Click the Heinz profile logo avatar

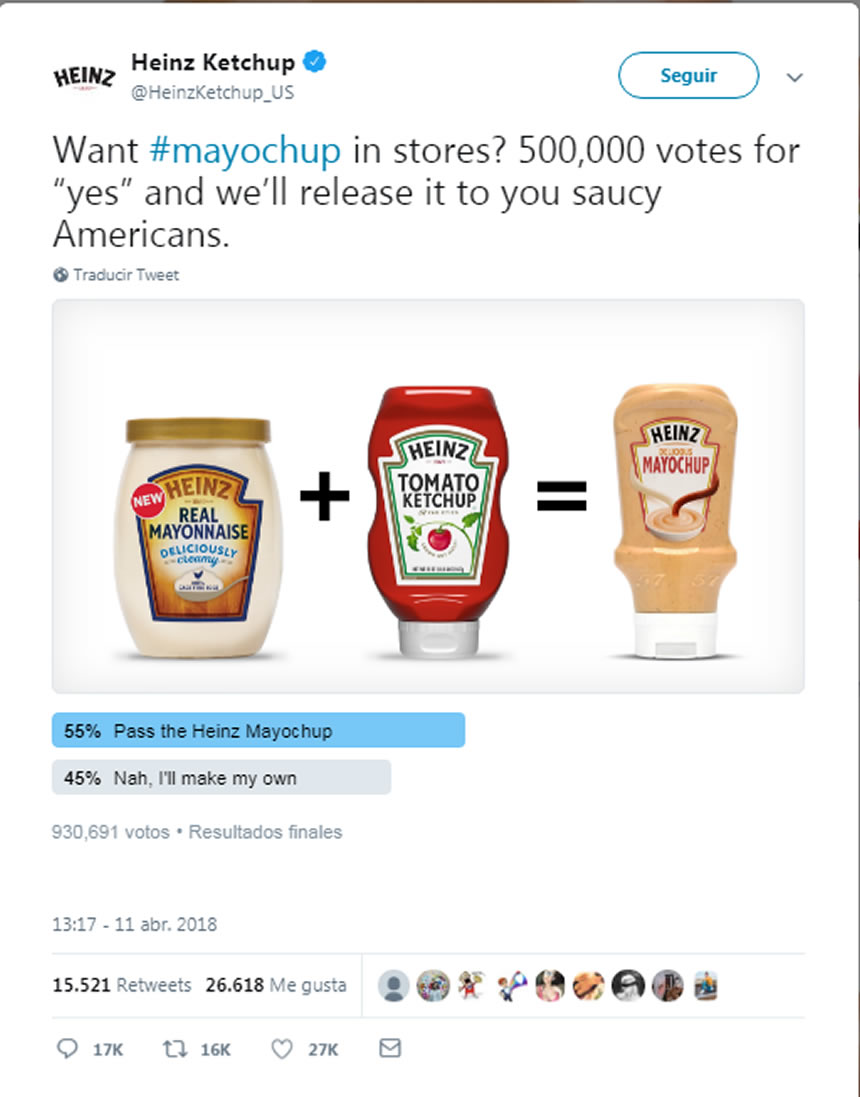point(84,77)
